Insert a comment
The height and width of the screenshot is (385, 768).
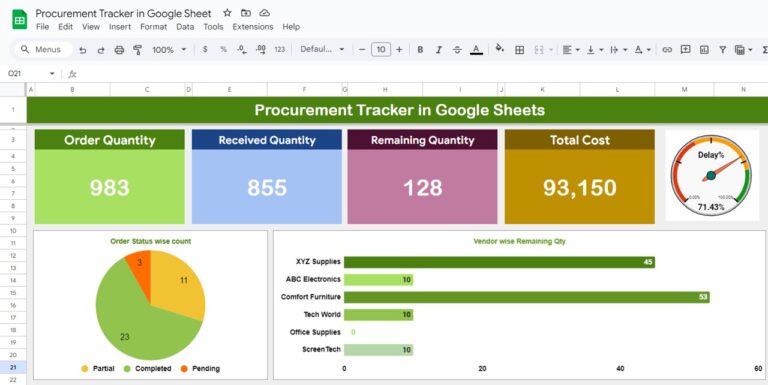685,49
